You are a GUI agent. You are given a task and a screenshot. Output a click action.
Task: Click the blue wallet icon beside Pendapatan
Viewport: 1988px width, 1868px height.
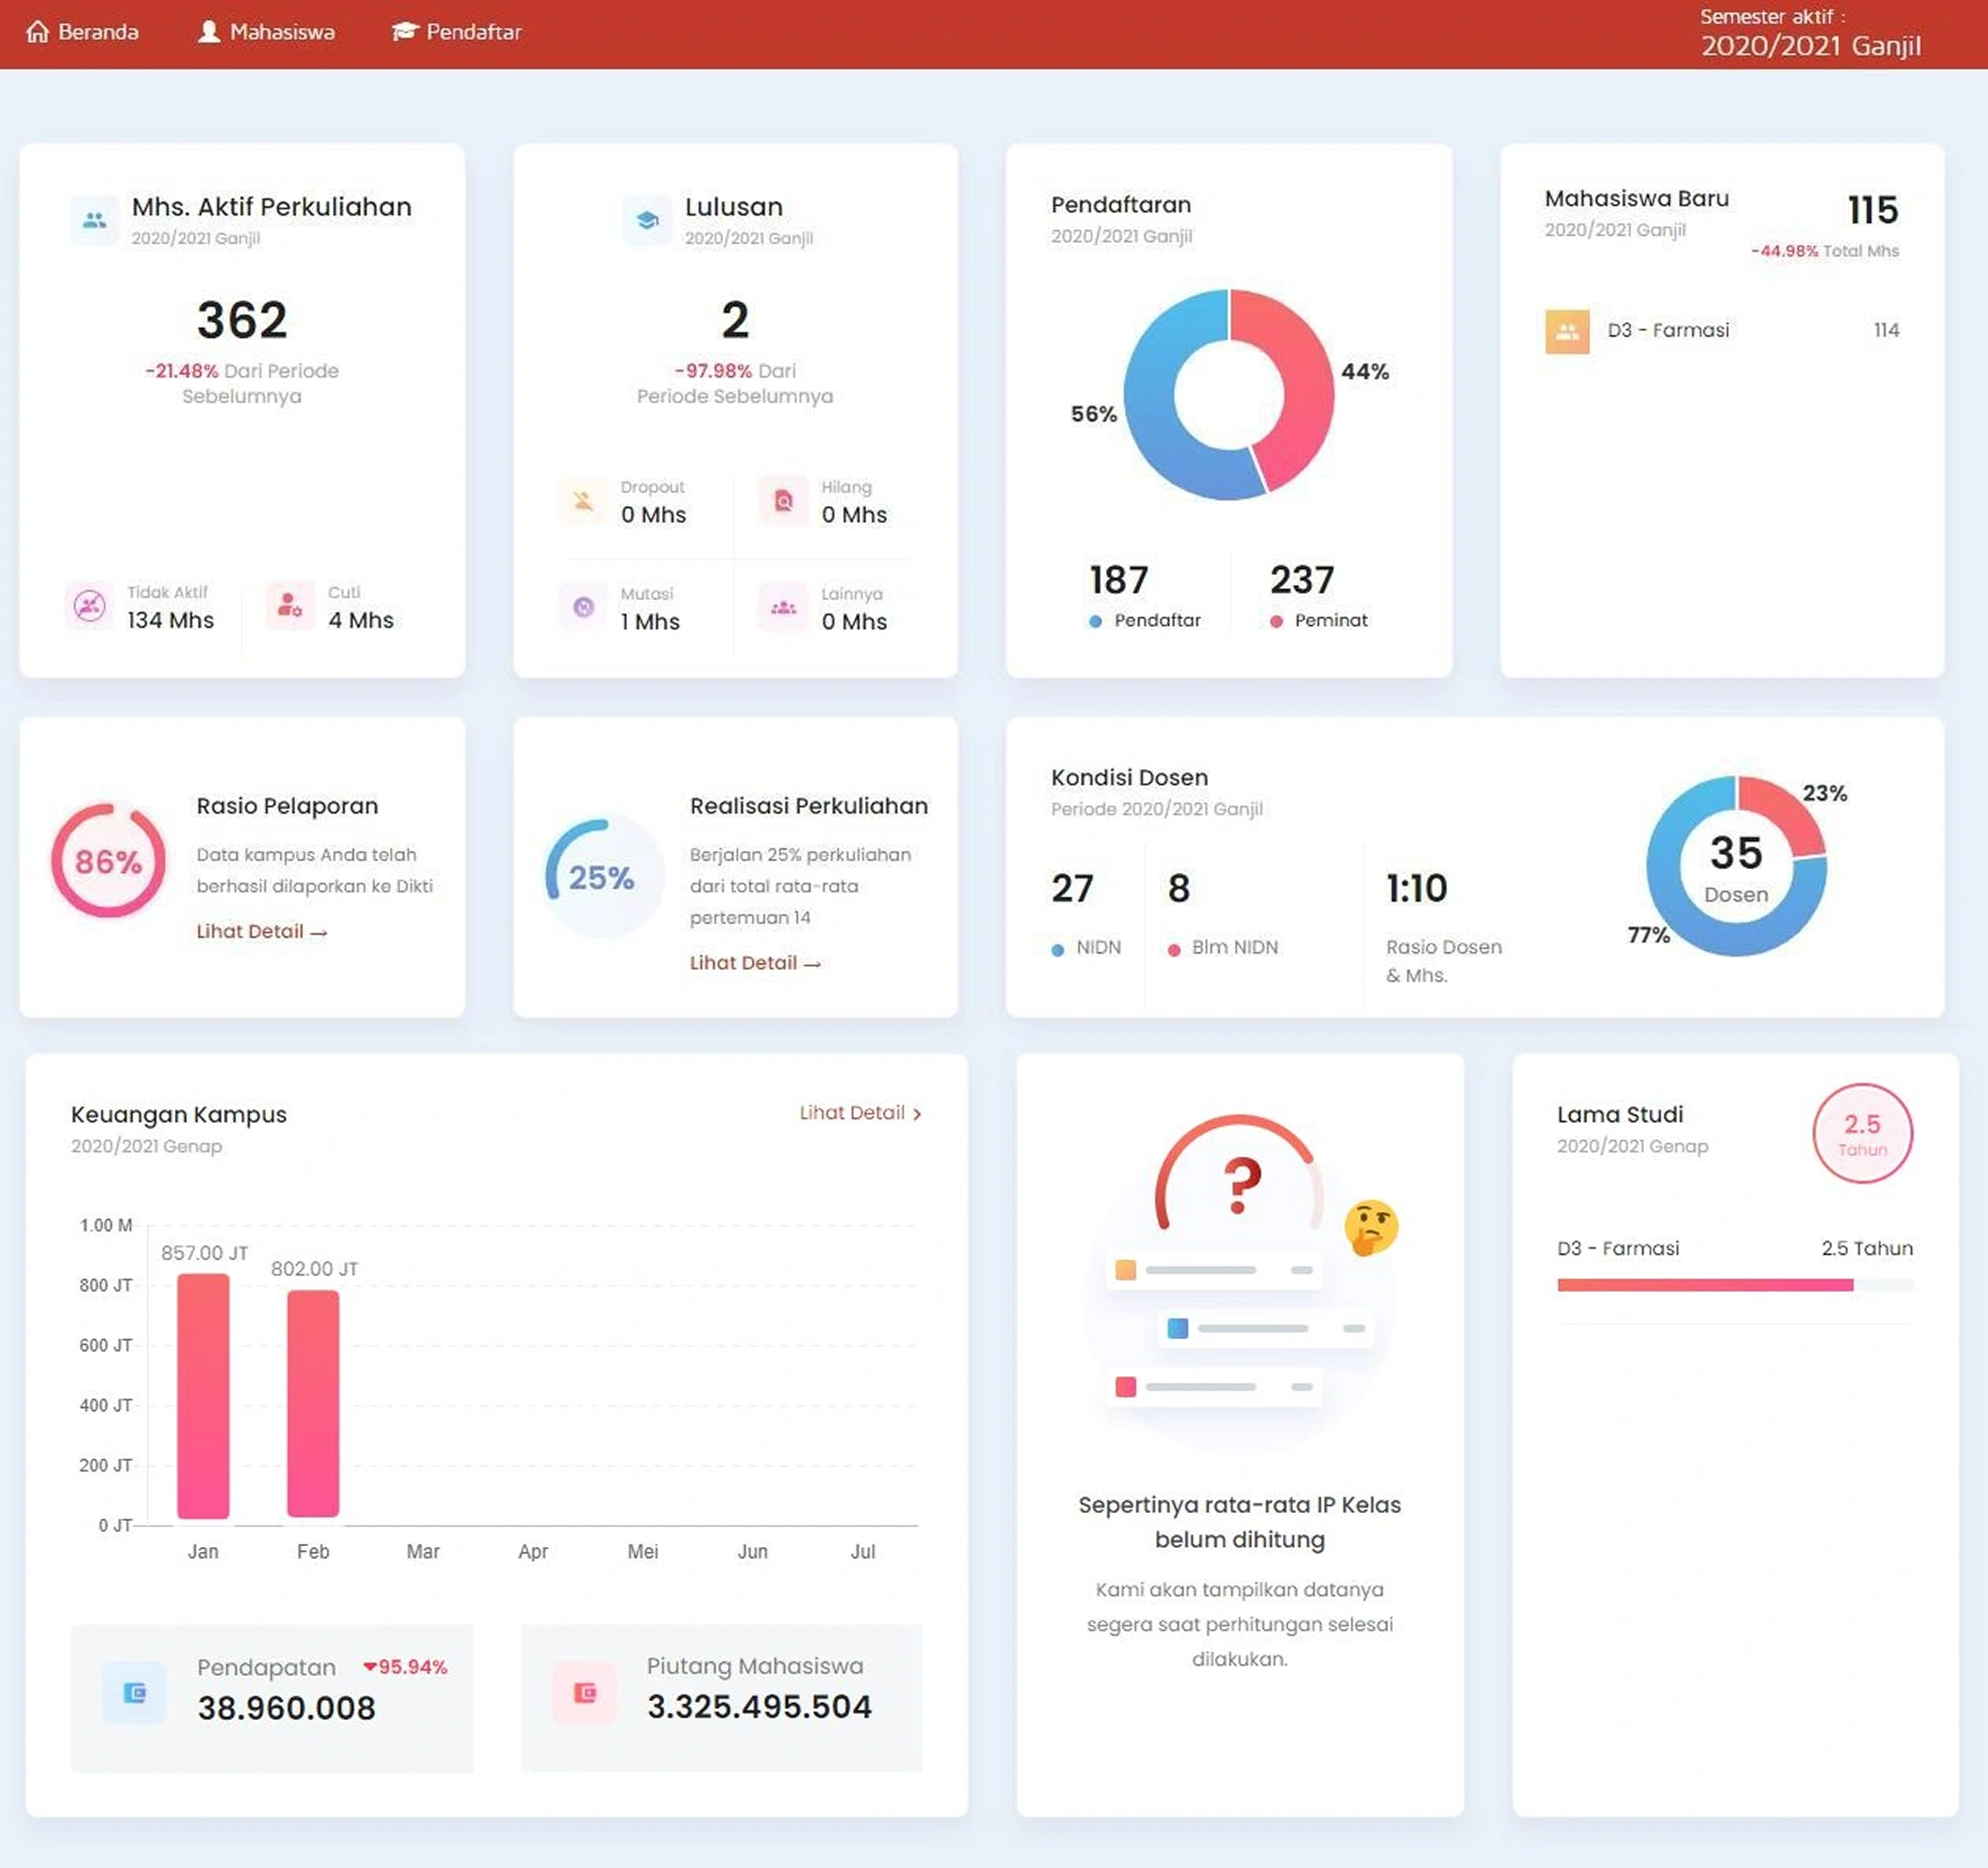click(x=134, y=1692)
